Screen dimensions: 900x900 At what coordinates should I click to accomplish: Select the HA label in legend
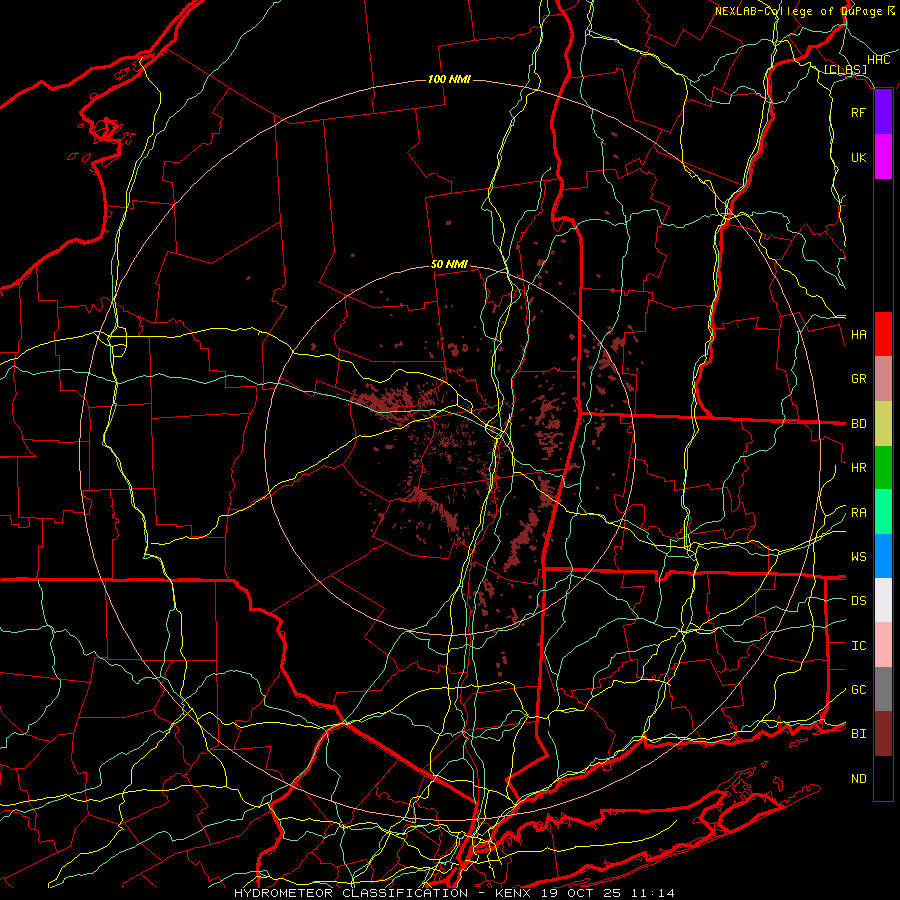coord(859,335)
